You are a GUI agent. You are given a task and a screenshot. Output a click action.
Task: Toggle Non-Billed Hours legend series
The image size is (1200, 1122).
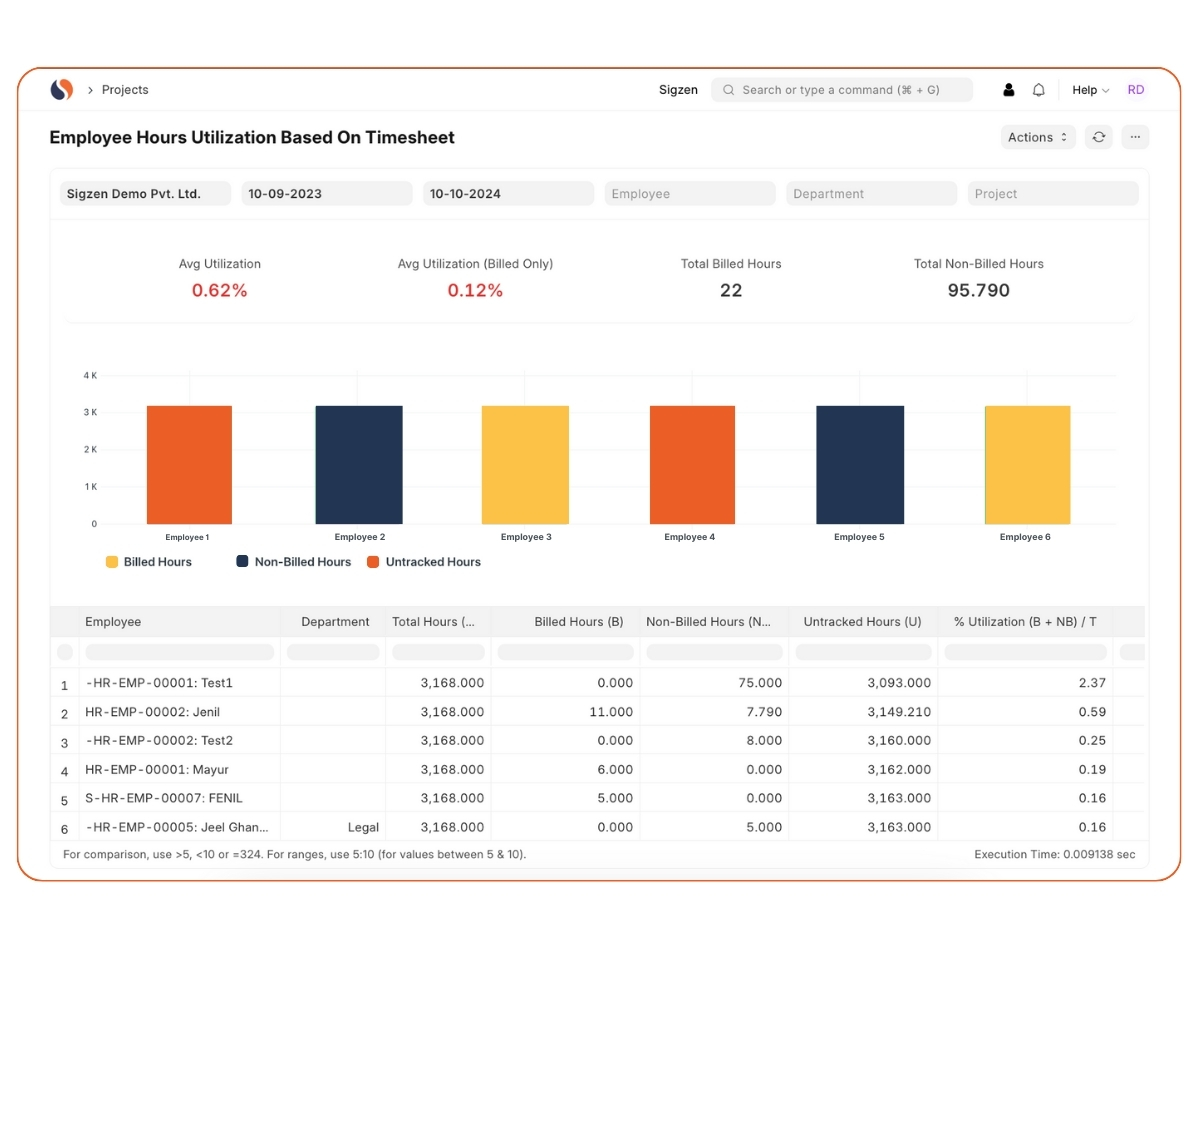pyautogui.click(x=294, y=562)
